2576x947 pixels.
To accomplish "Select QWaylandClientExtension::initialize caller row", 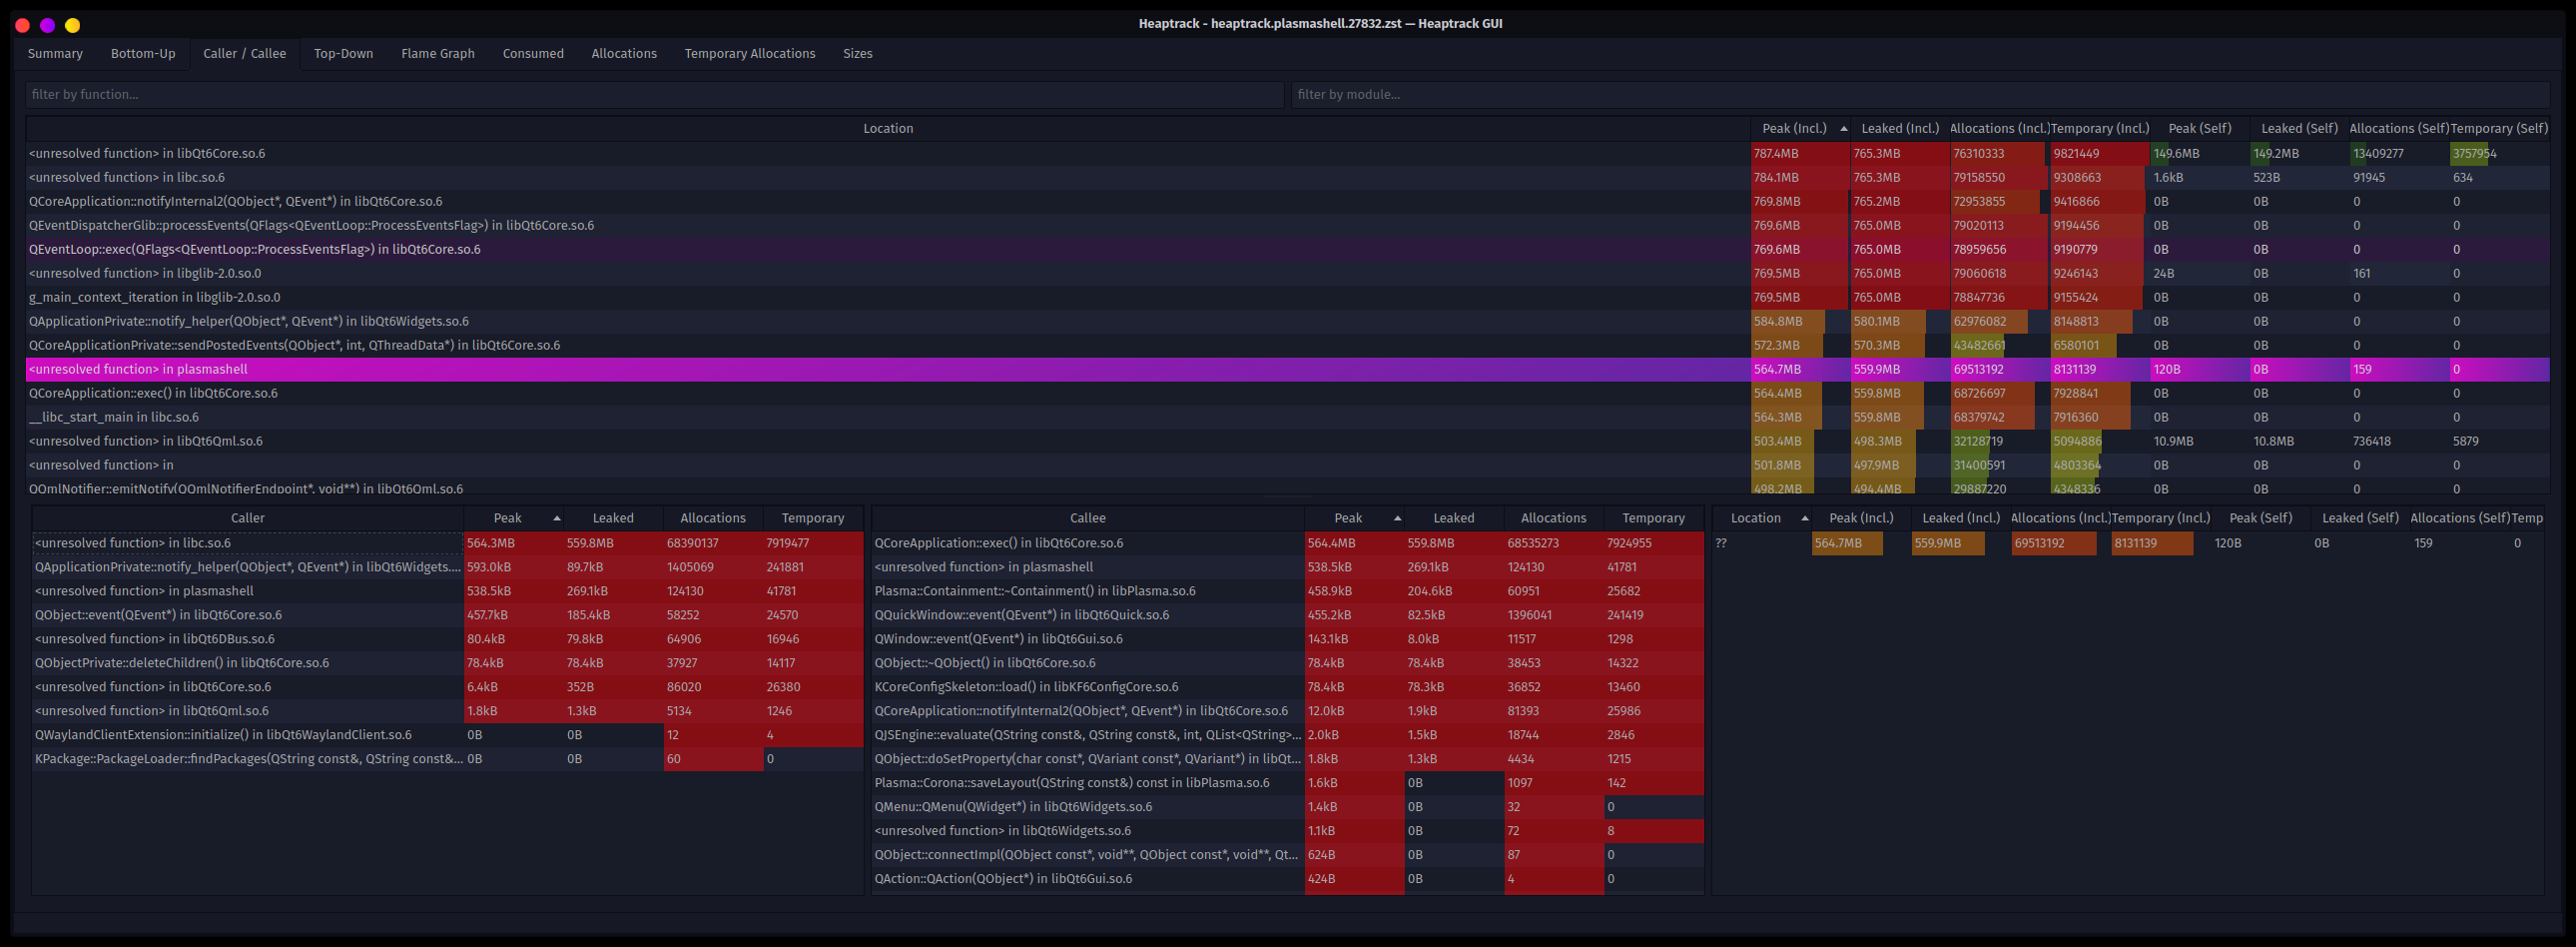I will (447, 736).
